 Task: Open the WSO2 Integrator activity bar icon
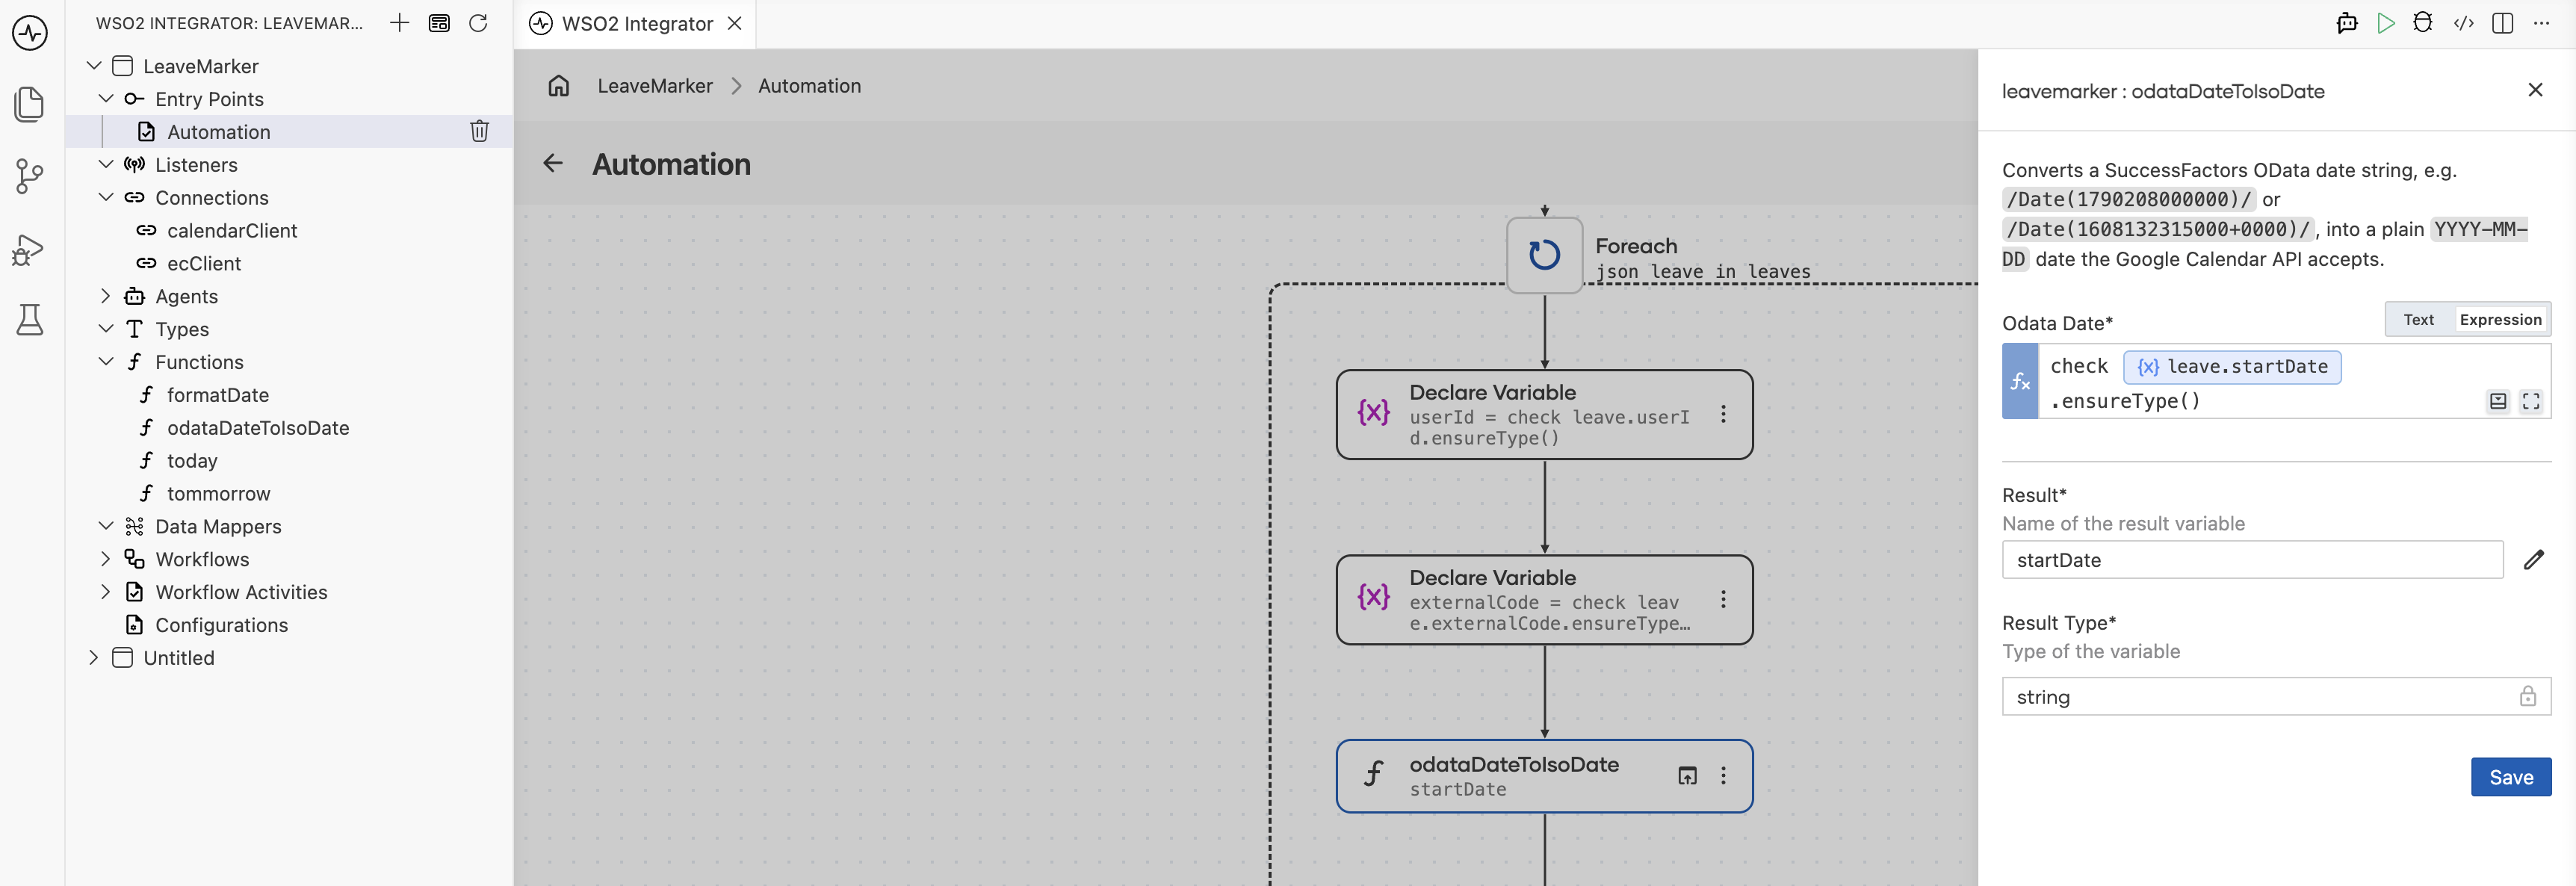(30, 33)
